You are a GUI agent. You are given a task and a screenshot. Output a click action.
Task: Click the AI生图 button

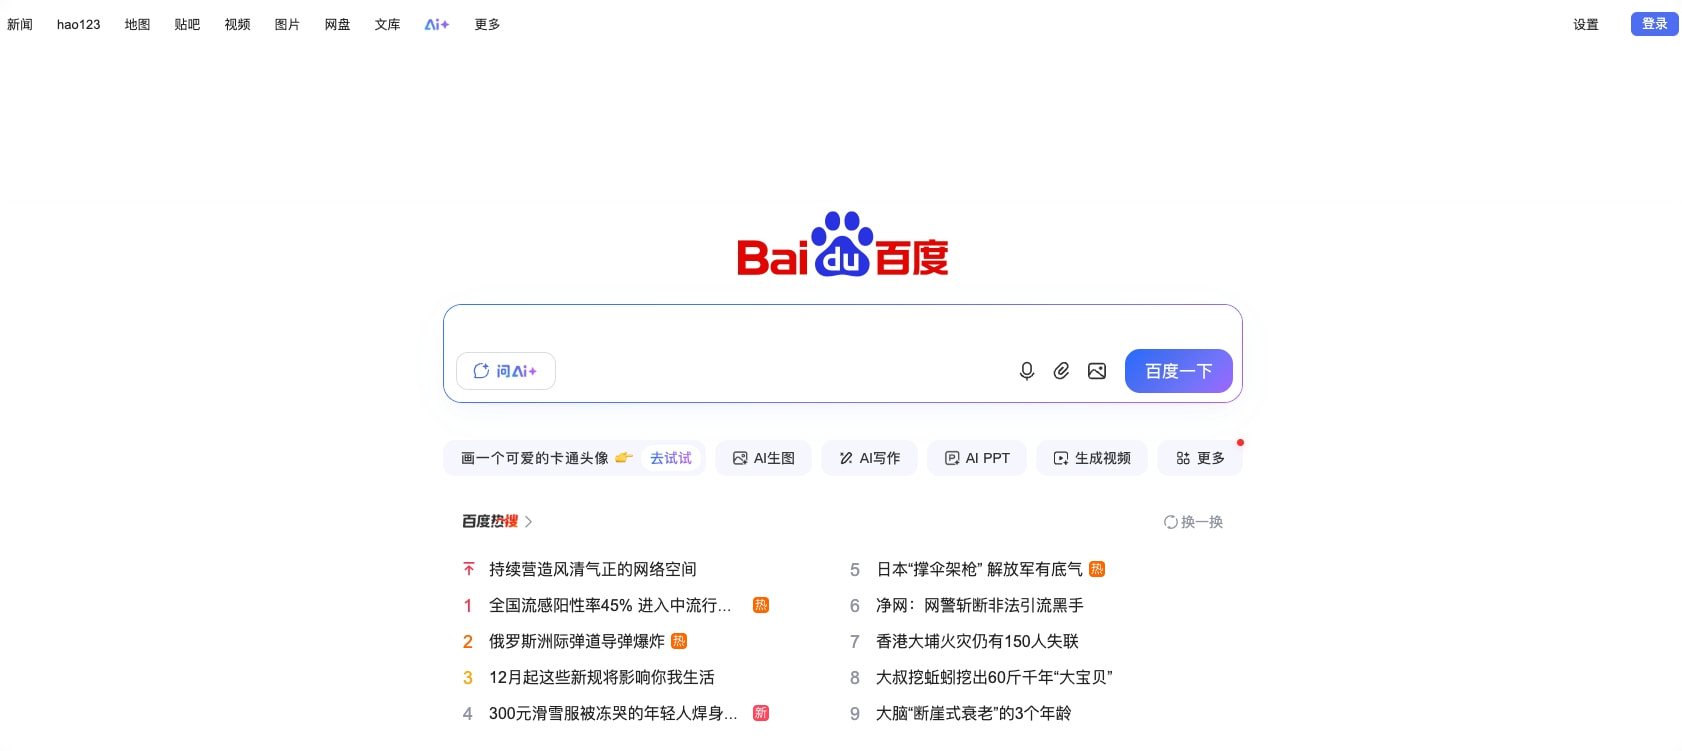(x=764, y=458)
